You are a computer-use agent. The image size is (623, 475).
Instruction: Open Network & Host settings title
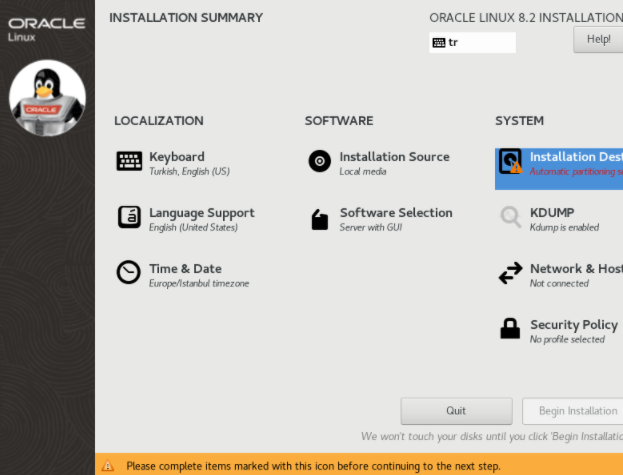coord(577,269)
